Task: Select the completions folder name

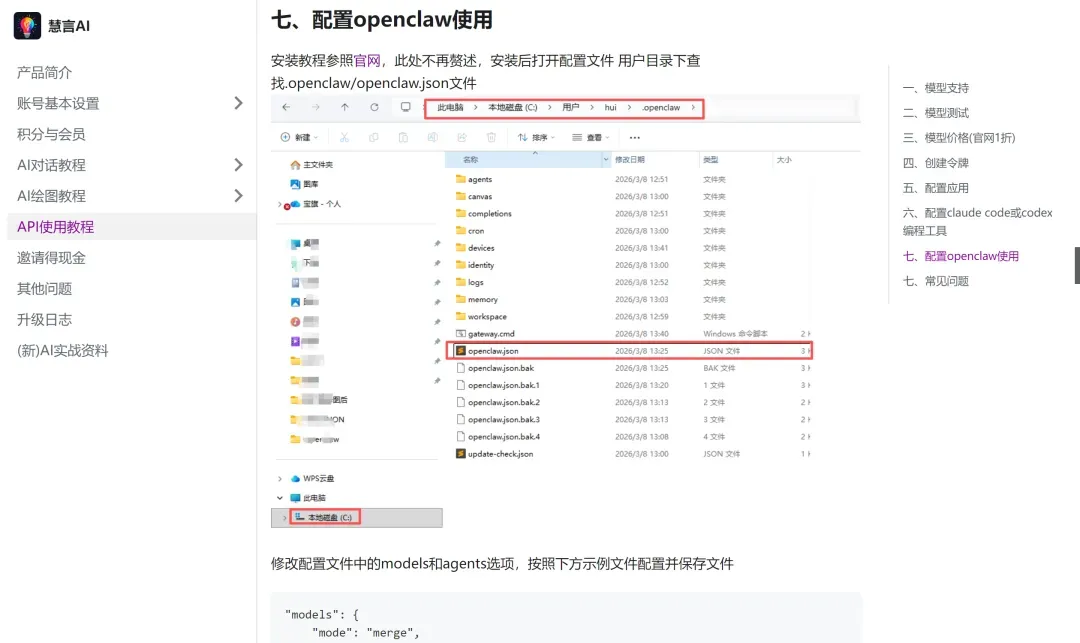Action: tap(490, 213)
